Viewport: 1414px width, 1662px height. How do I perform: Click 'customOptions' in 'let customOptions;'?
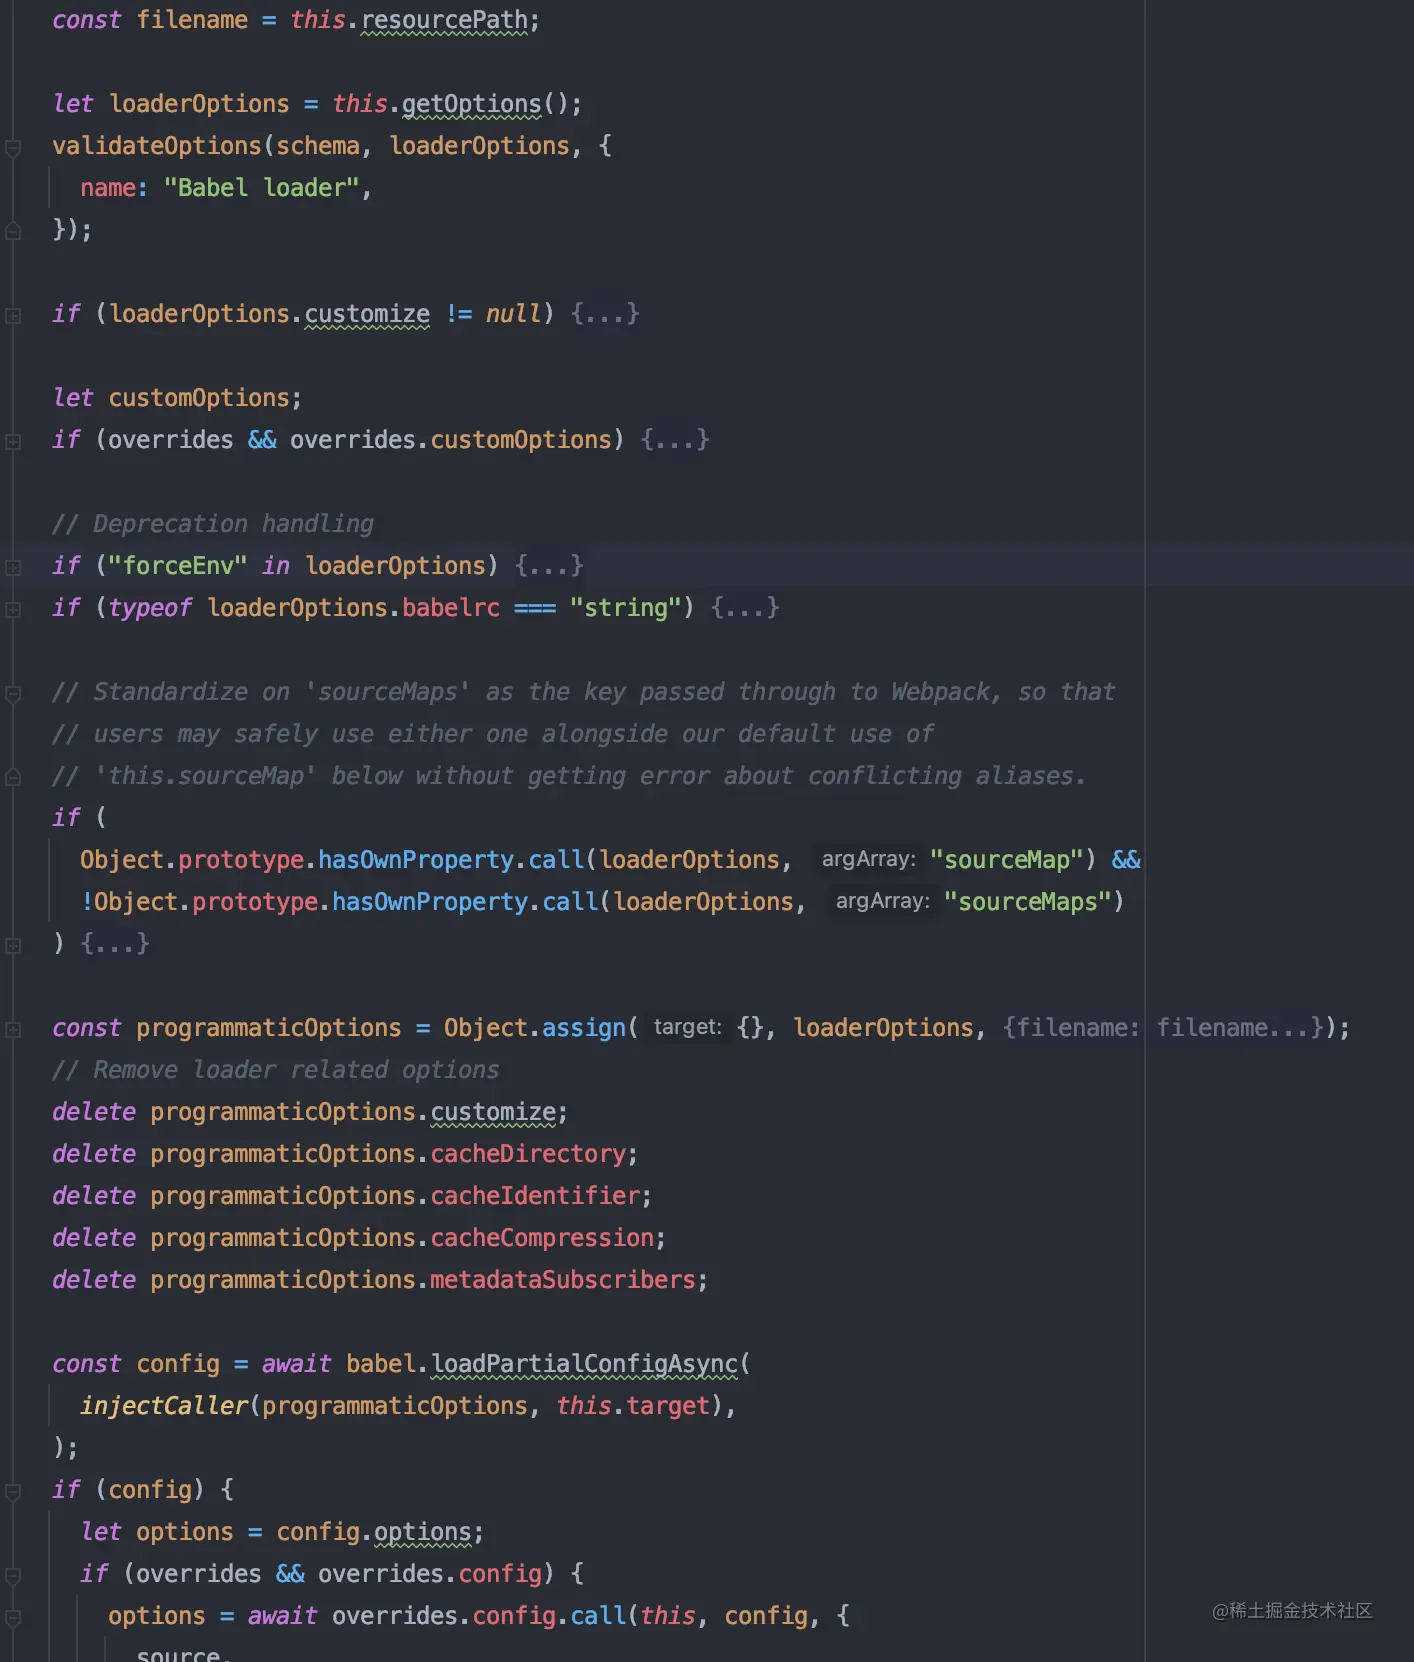[x=199, y=398]
